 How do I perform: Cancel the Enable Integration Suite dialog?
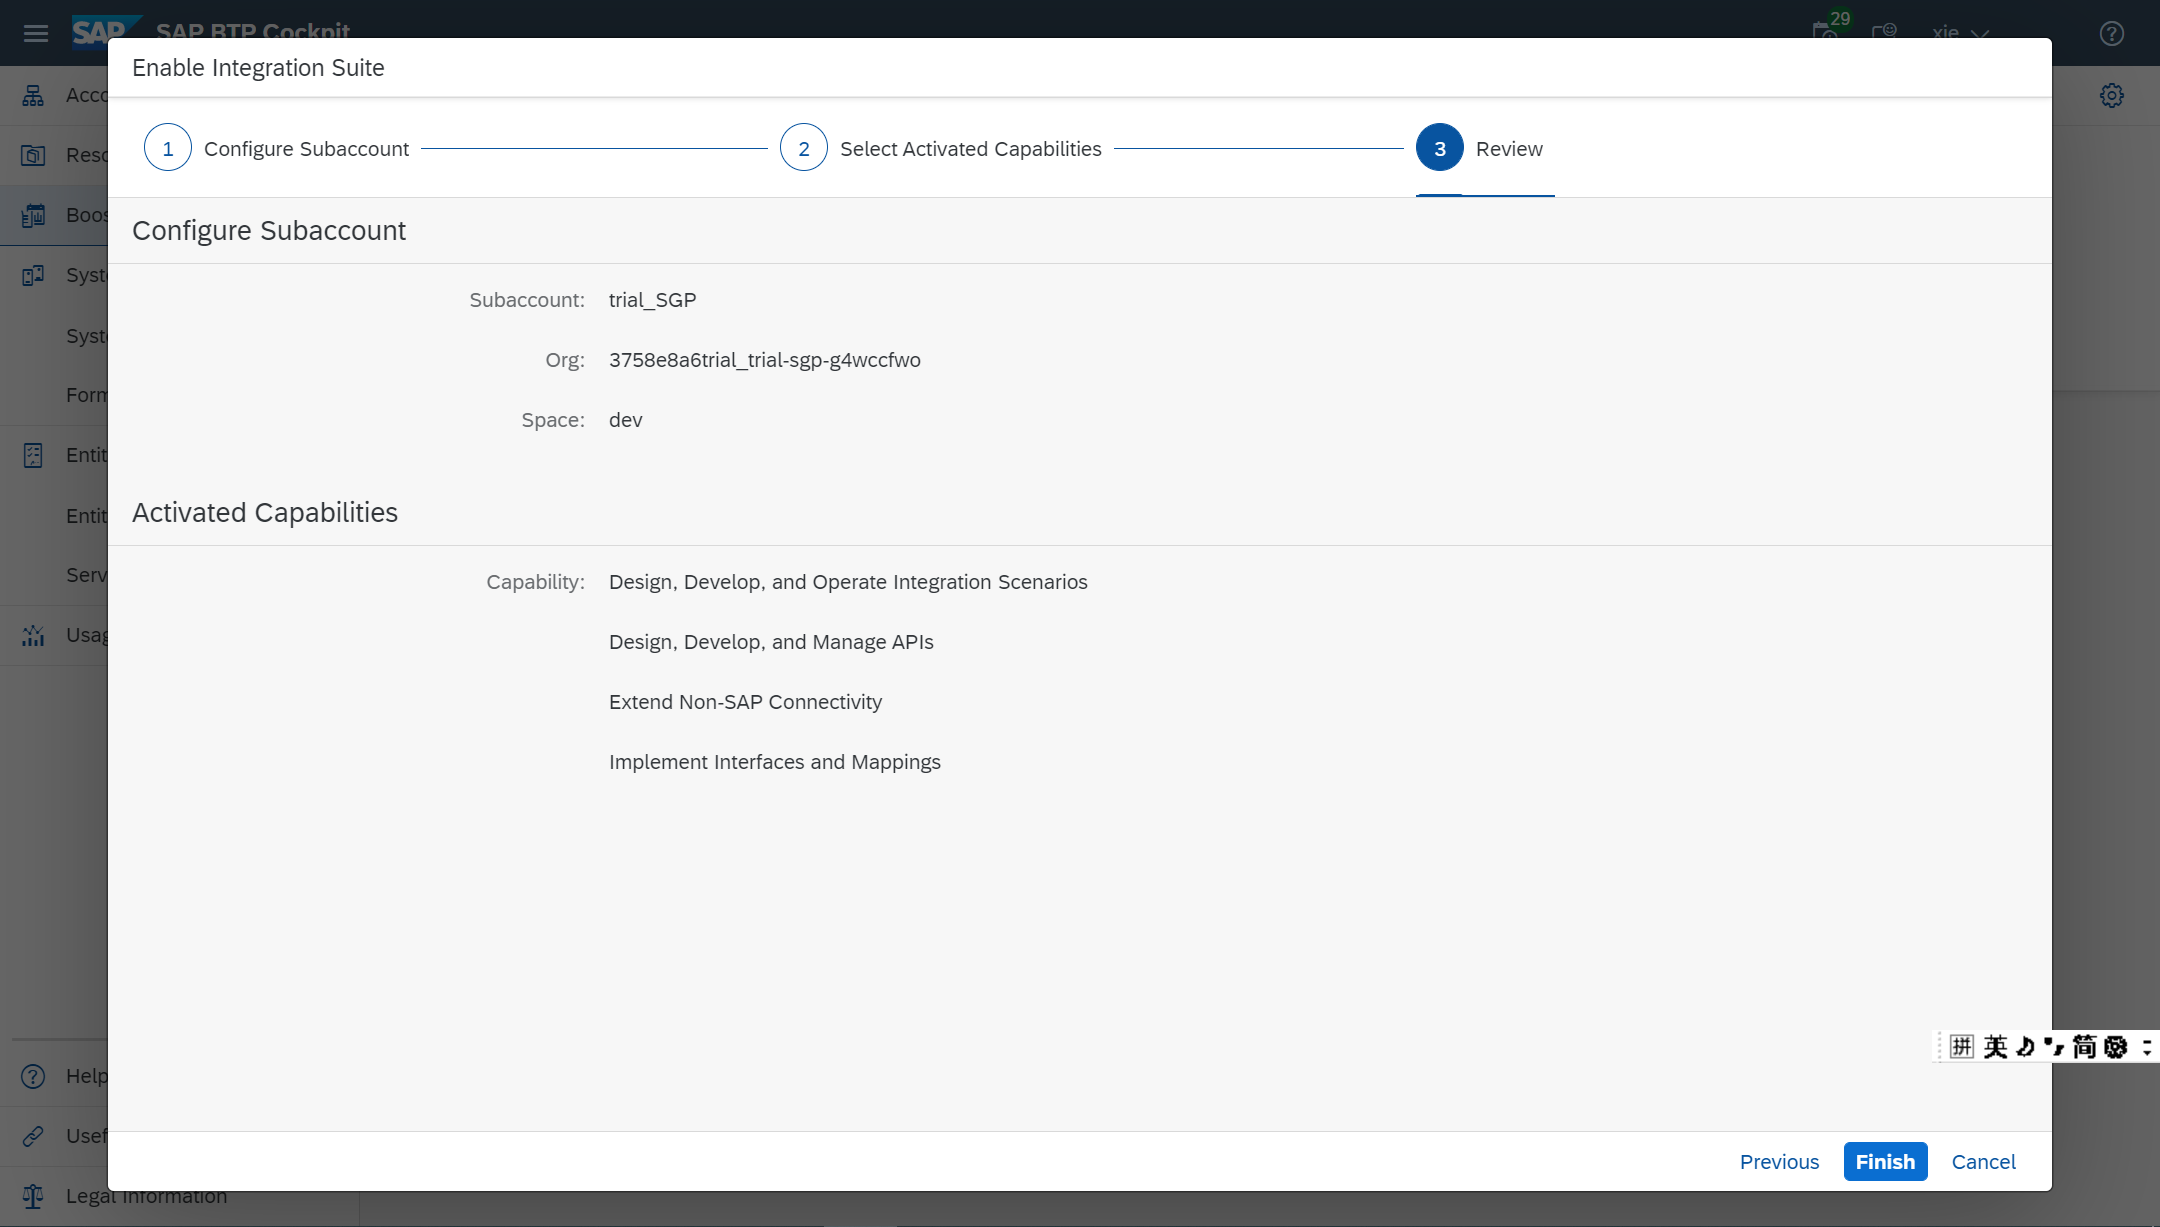(1983, 1162)
